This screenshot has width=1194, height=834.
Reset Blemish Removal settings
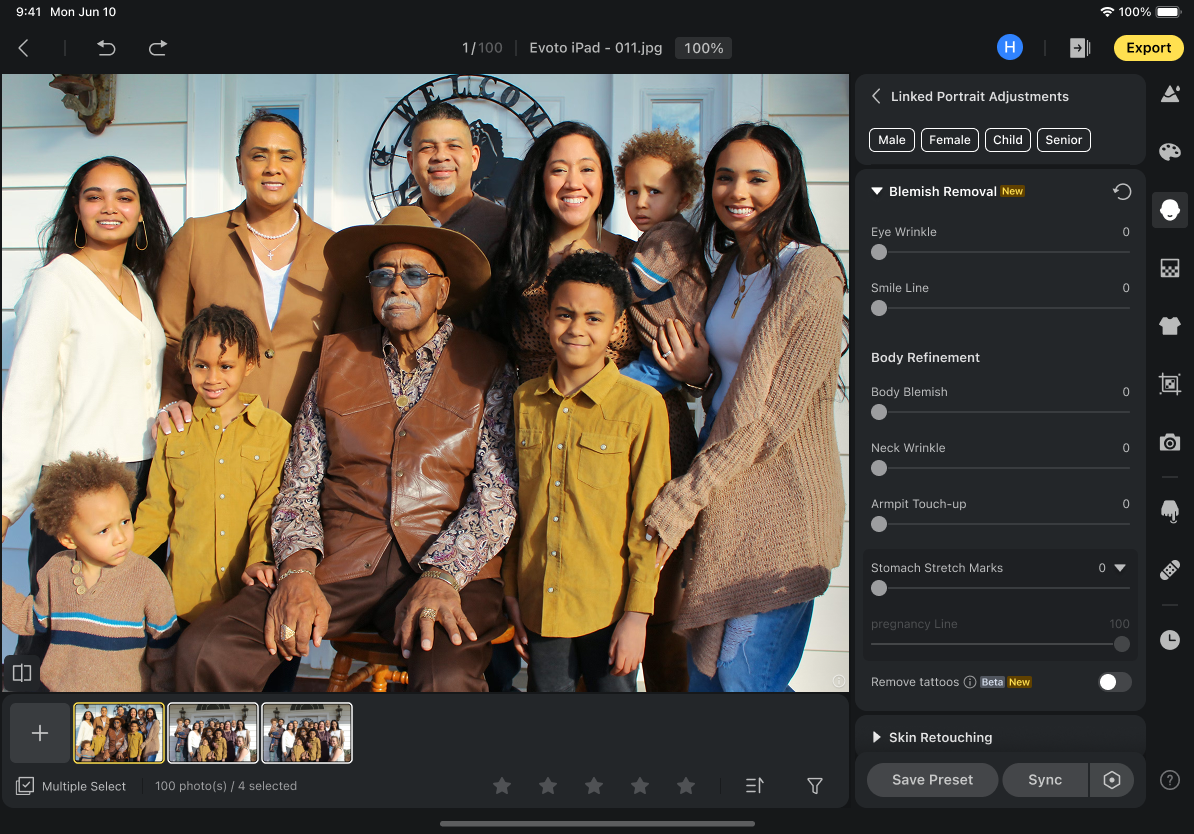(1122, 192)
